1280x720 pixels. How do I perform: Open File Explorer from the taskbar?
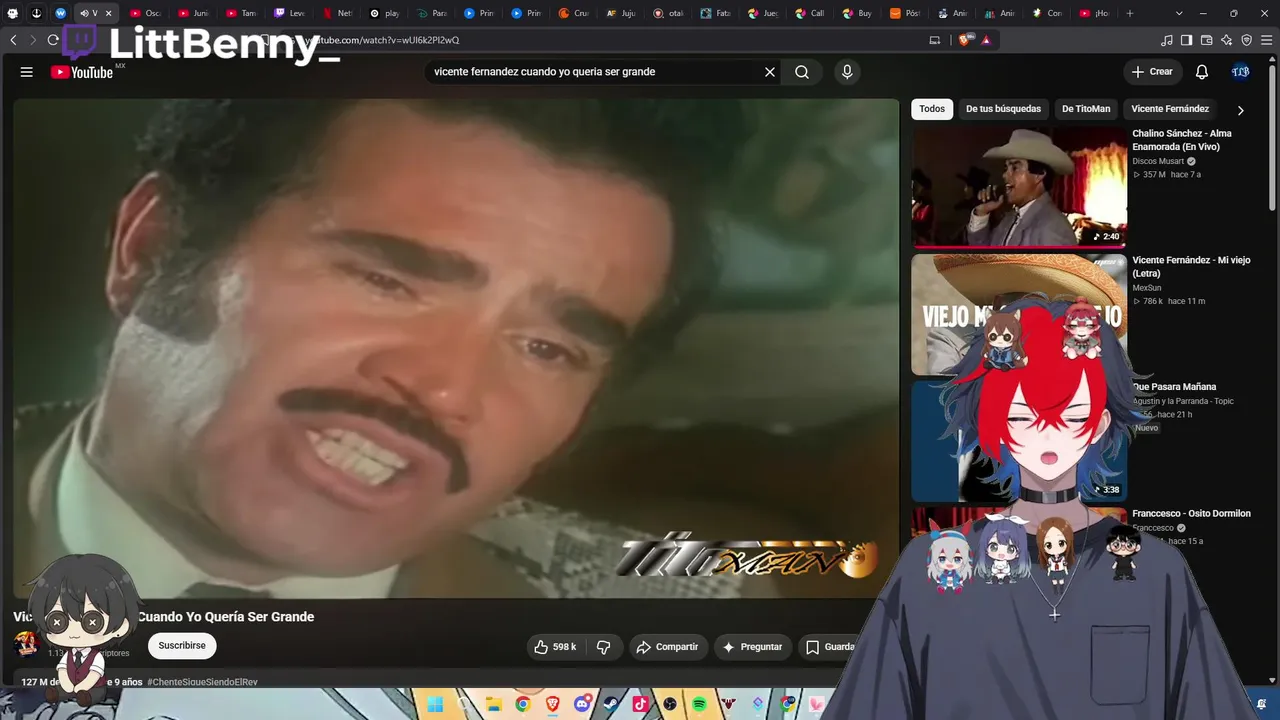[x=493, y=705]
